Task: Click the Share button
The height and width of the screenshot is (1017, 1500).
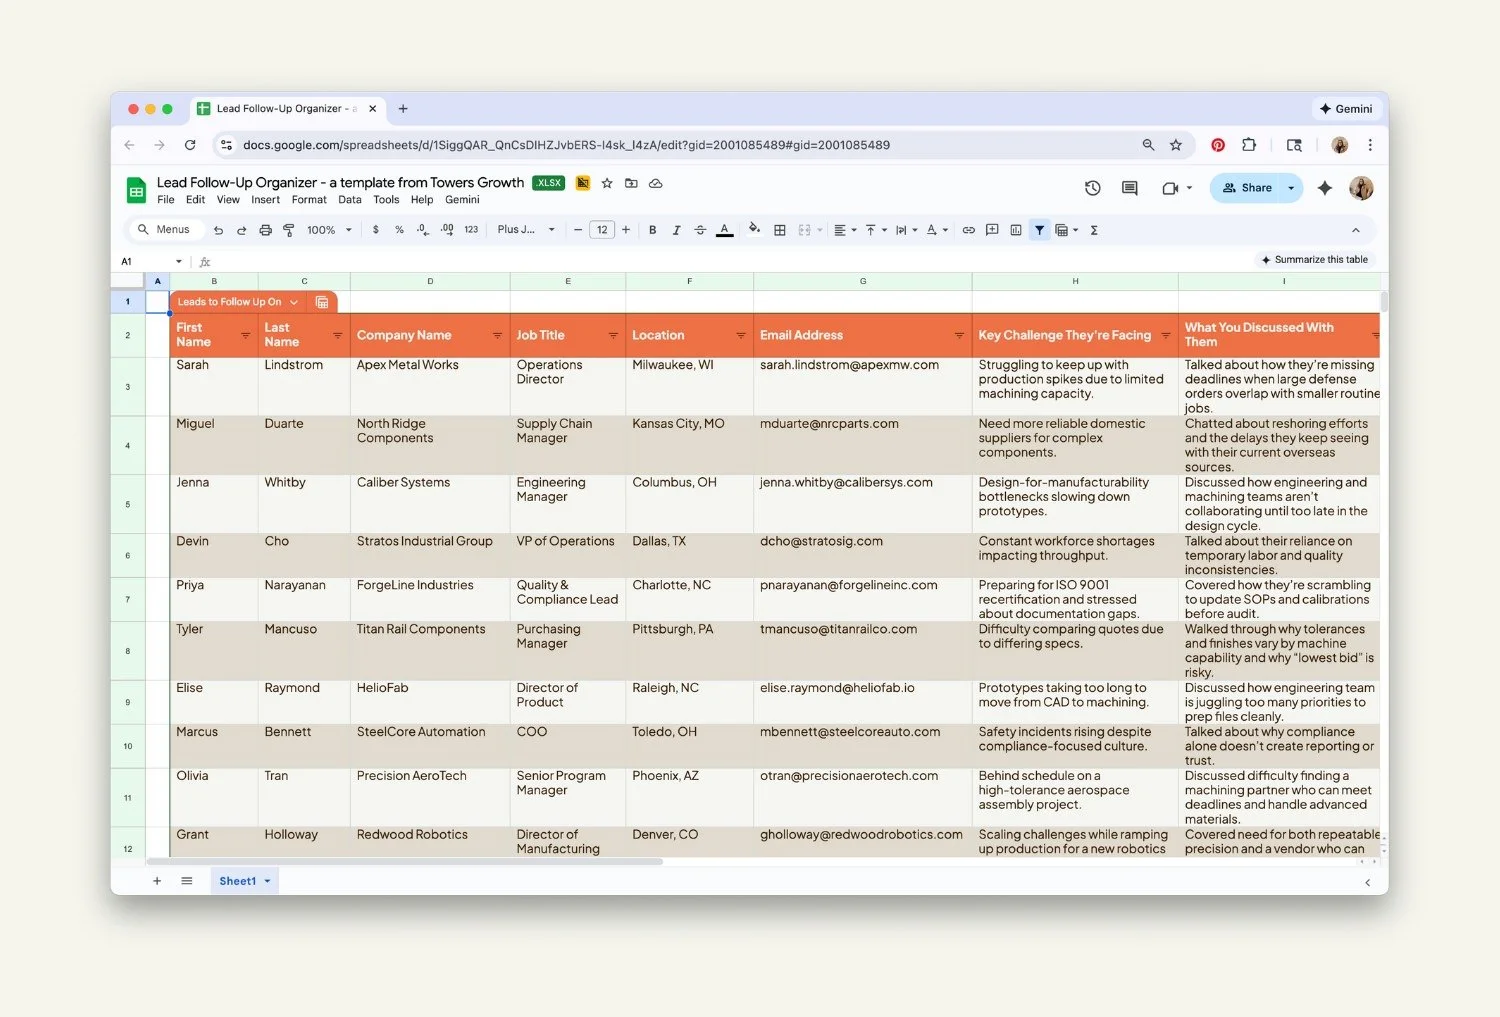Action: coord(1247,188)
